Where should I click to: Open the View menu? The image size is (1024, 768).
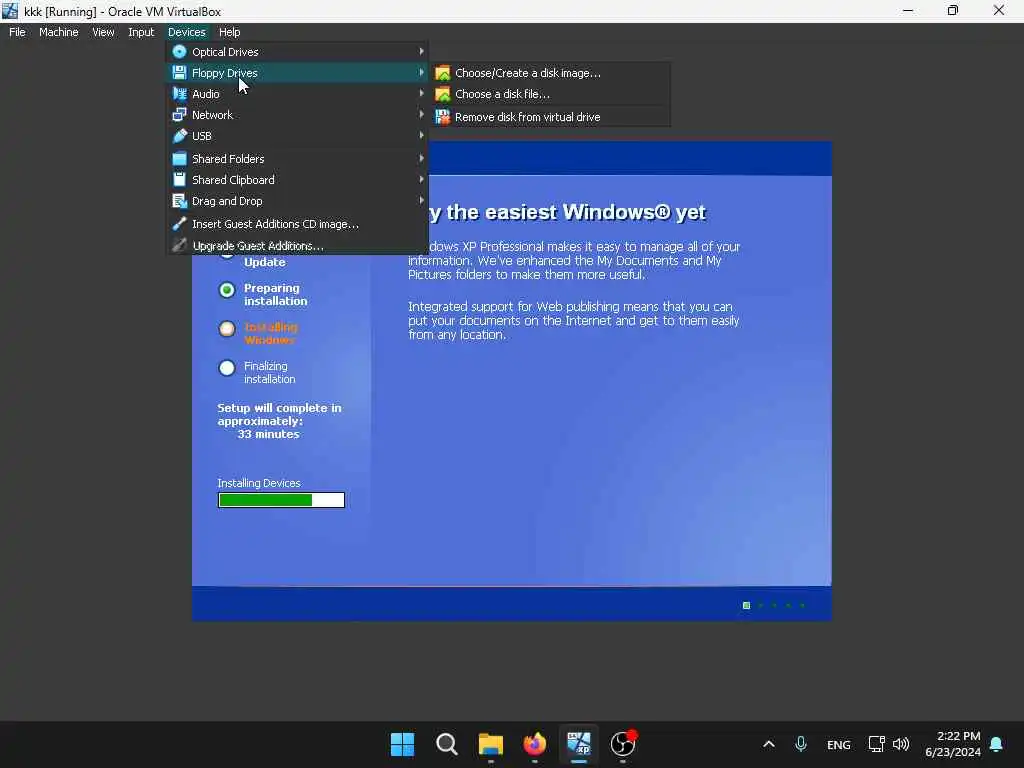point(103,32)
